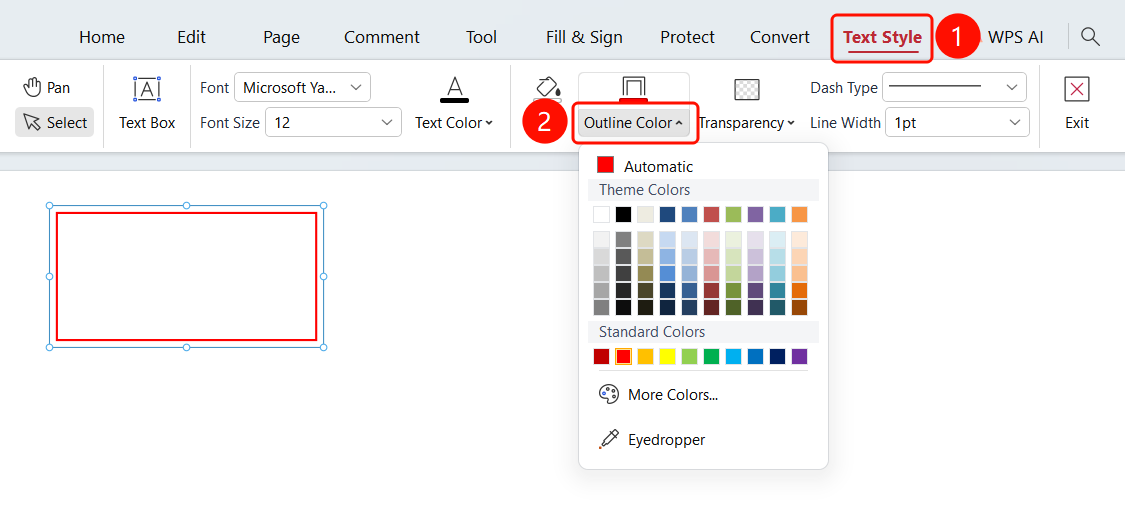Open the search magnifier icon
This screenshot has width=1125, height=510.
[x=1090, y=37]
